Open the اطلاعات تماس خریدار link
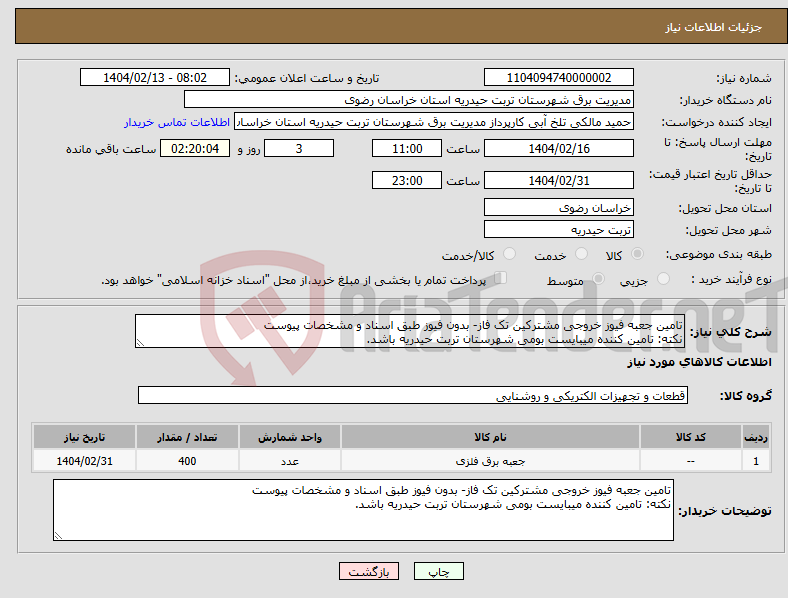 [x=177, y=122]
